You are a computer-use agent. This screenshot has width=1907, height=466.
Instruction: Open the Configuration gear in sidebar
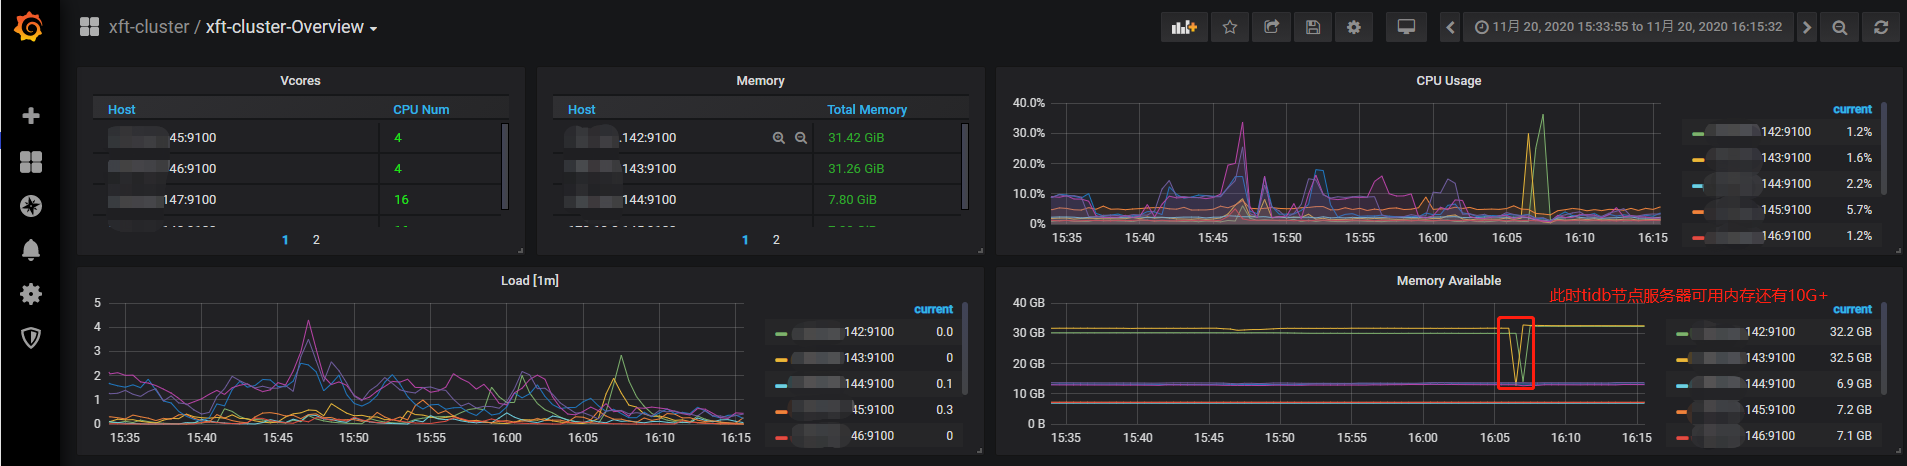pos(31,294)
